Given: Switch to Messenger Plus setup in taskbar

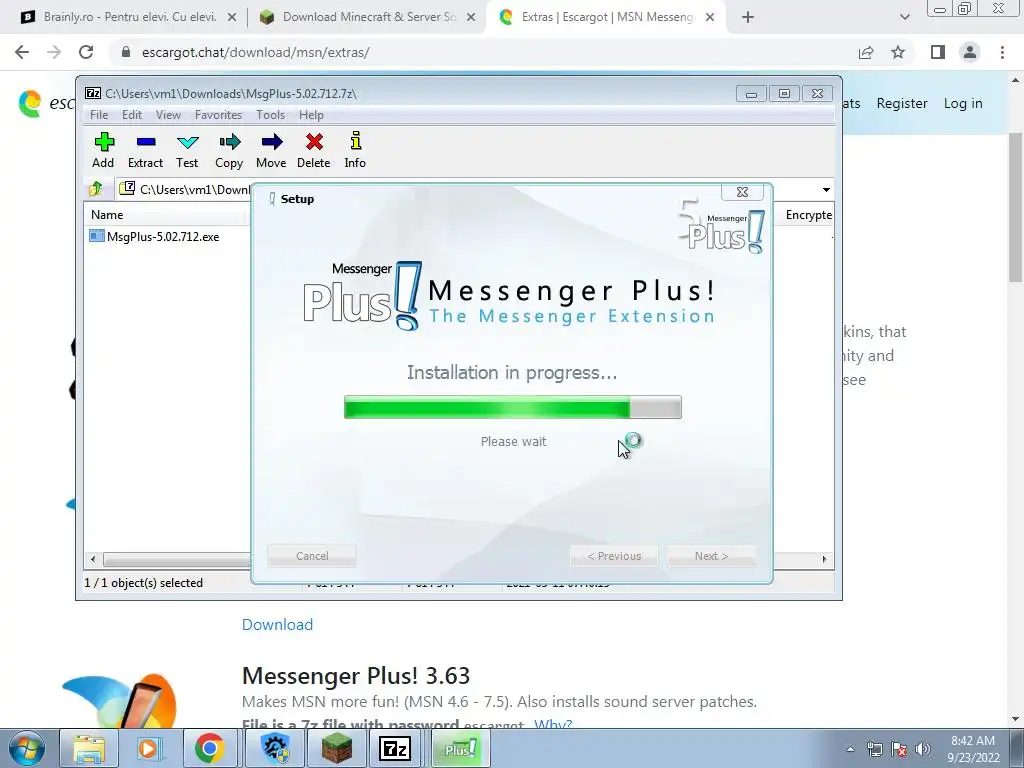Looking at the screenshot, I should coord(460,748).
